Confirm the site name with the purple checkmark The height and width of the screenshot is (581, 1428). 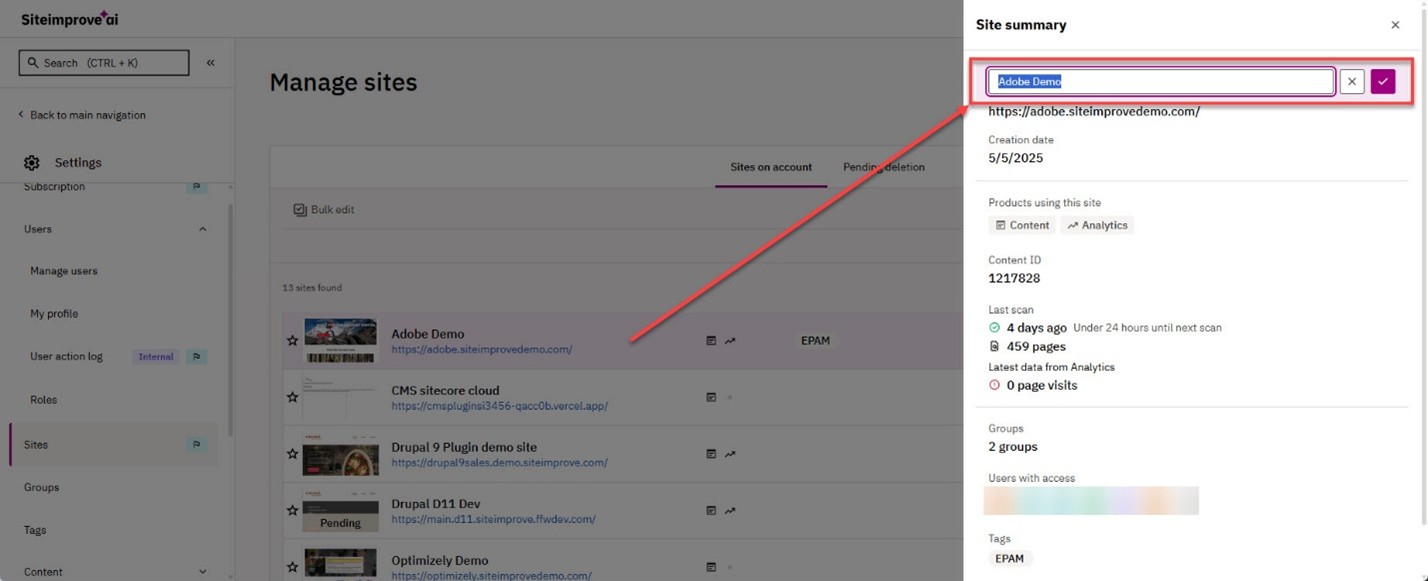tap(1383, 82)
